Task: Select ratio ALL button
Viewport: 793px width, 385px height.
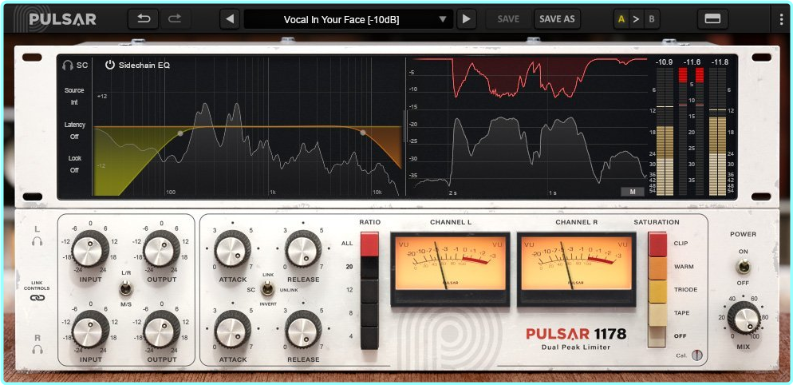Action: (x=369, y=244)
